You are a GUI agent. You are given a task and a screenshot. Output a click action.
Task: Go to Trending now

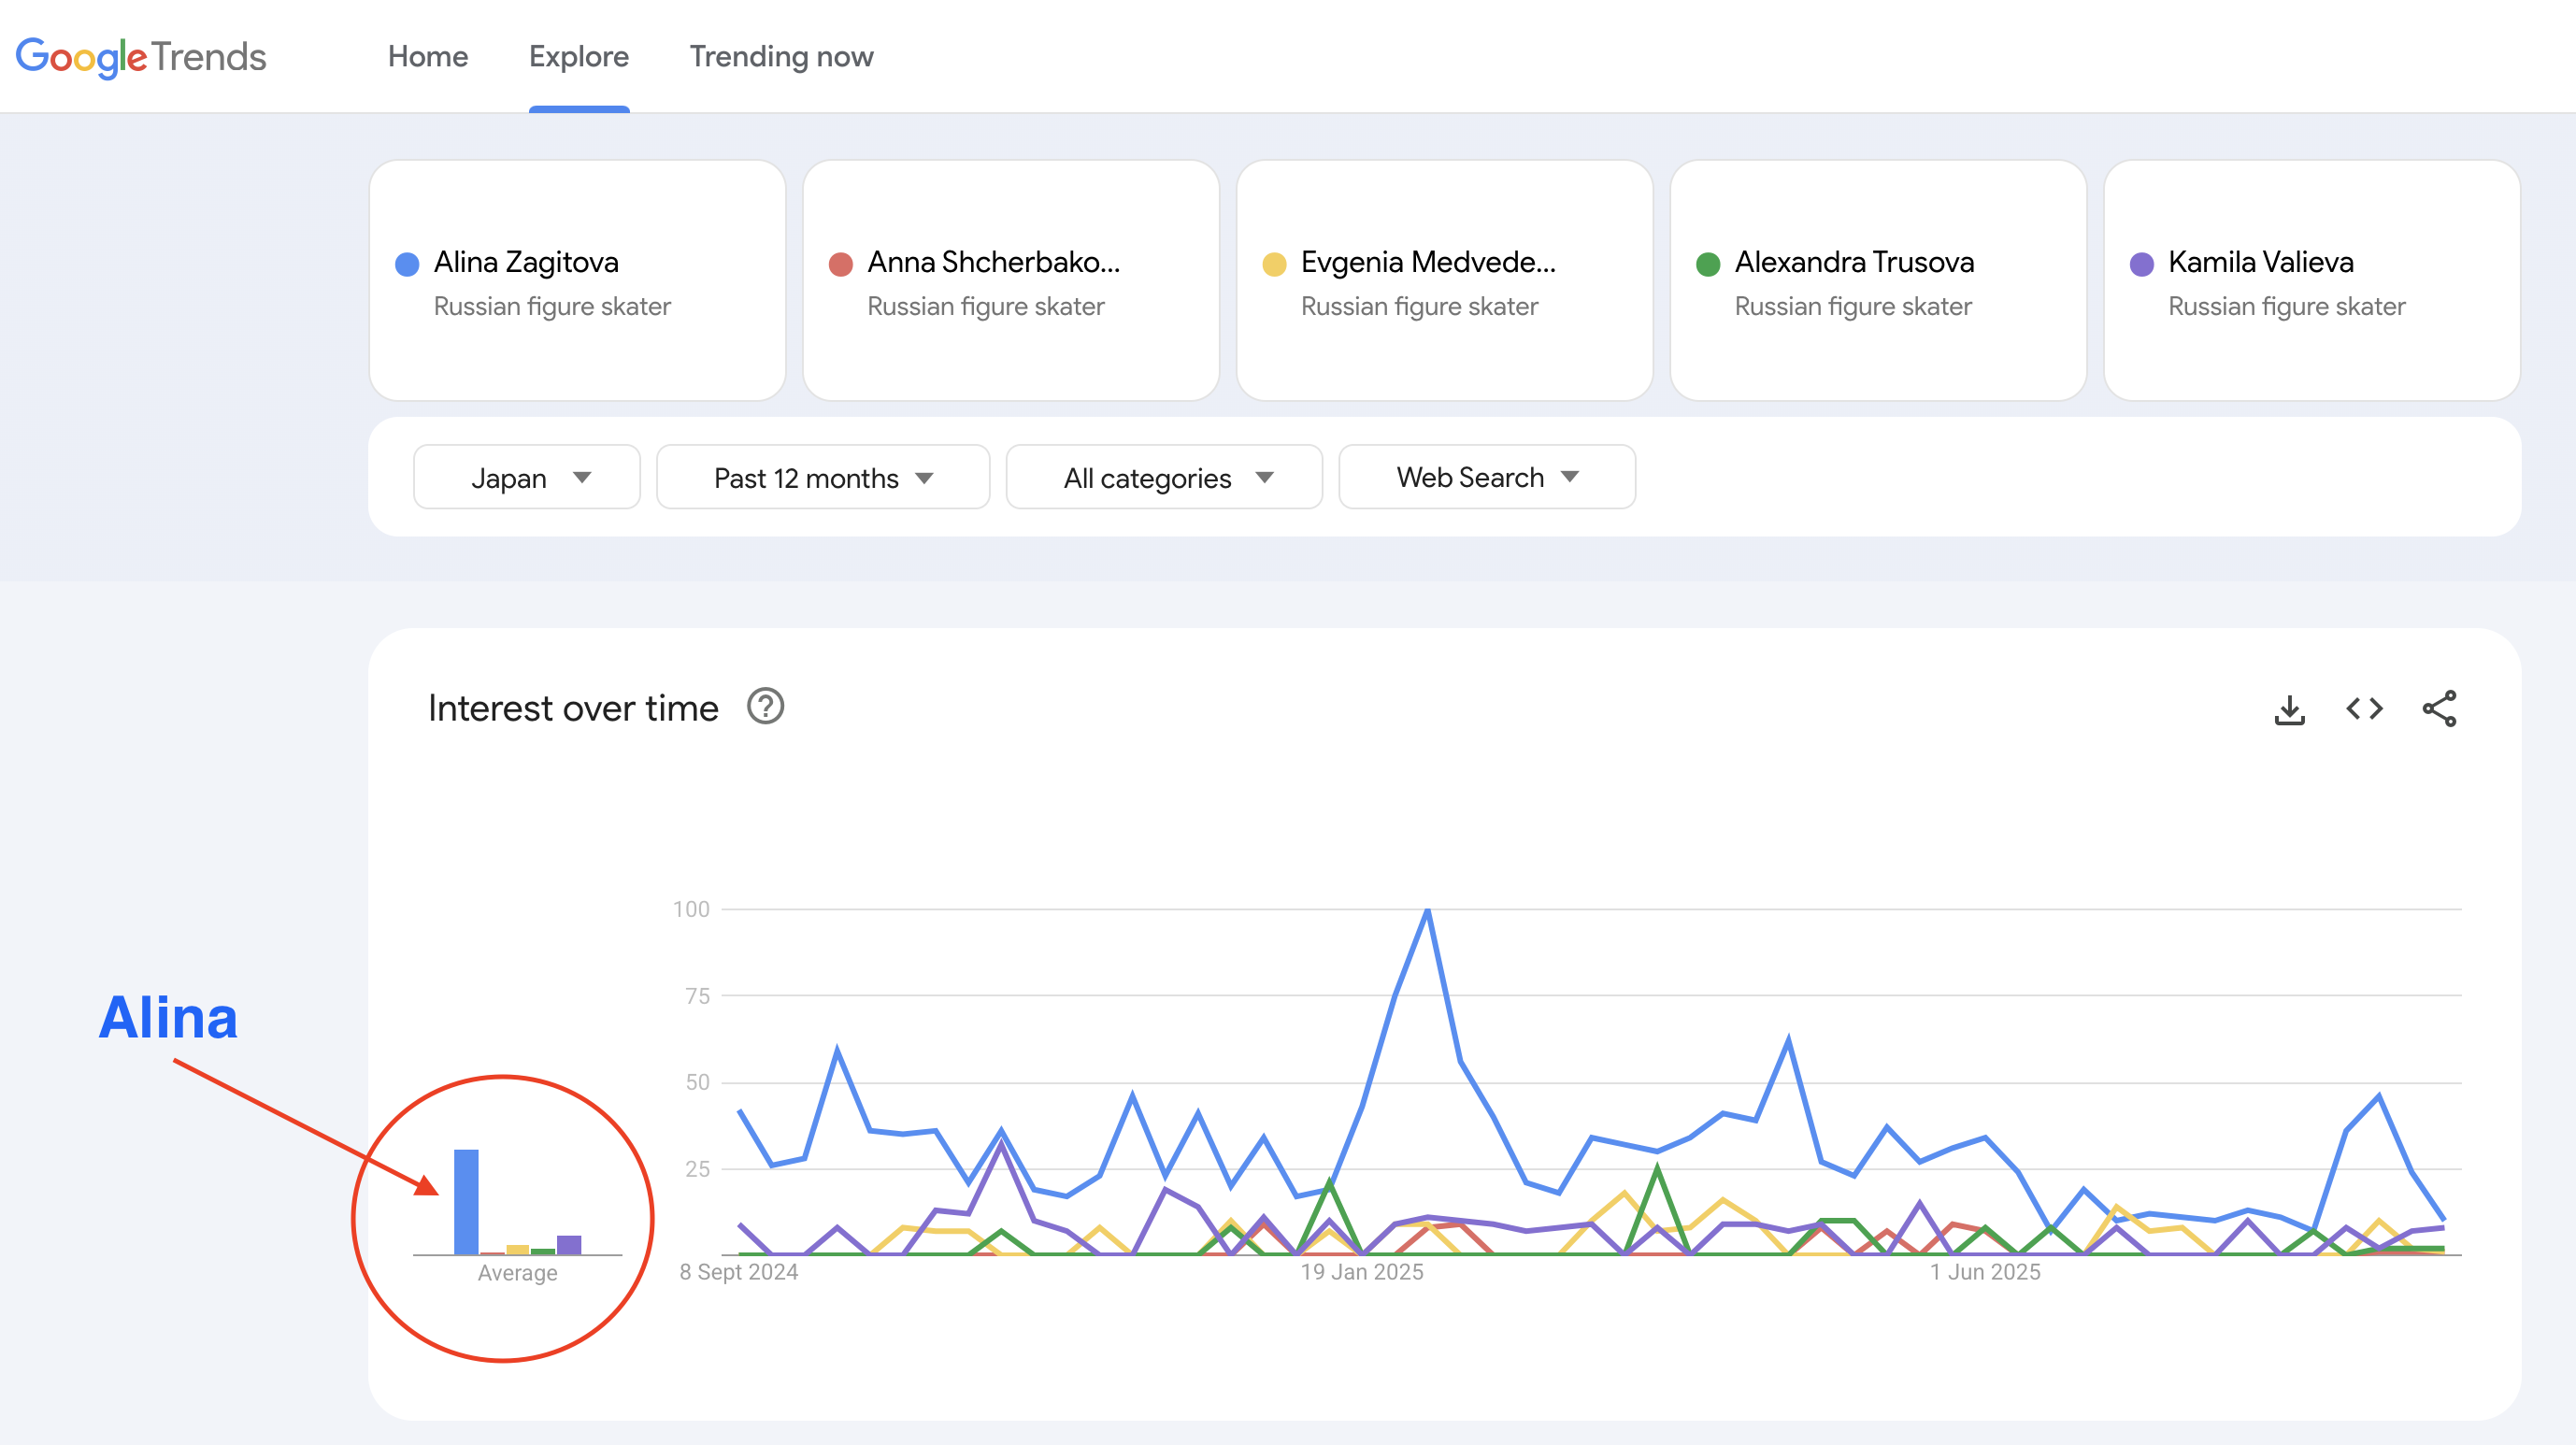point(781,57)
